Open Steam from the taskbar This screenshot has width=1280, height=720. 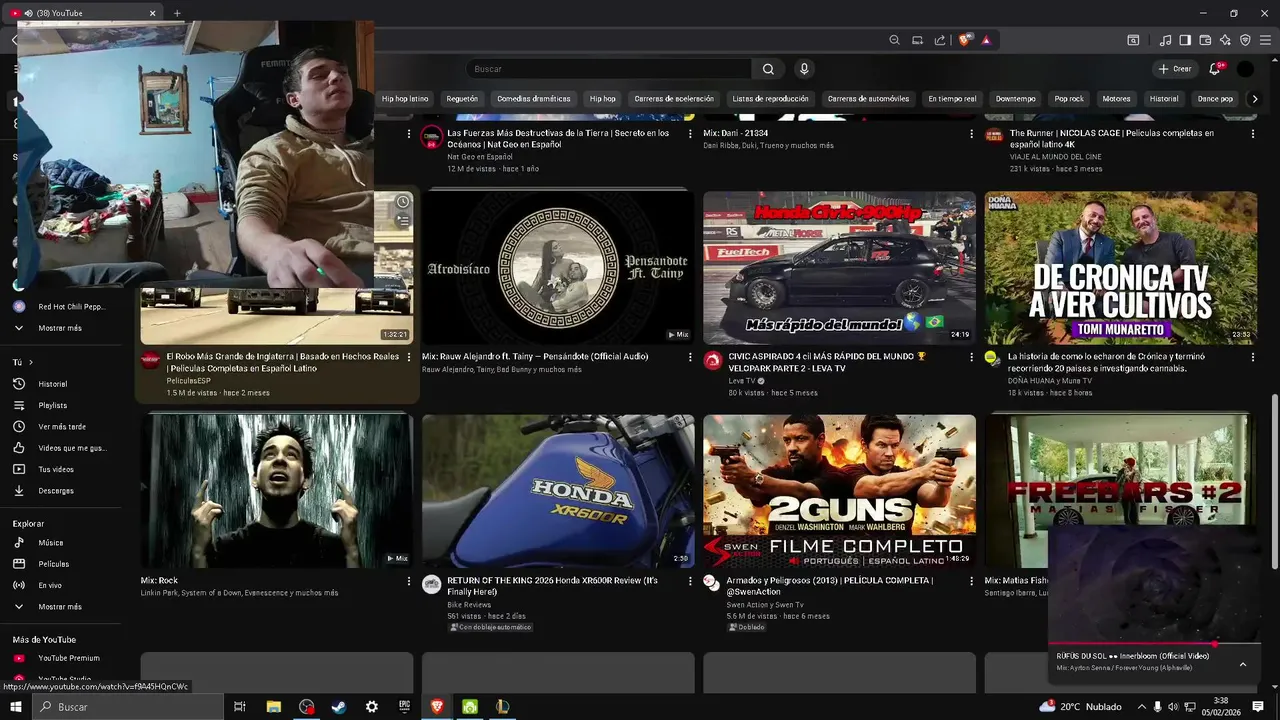point(339,707)
